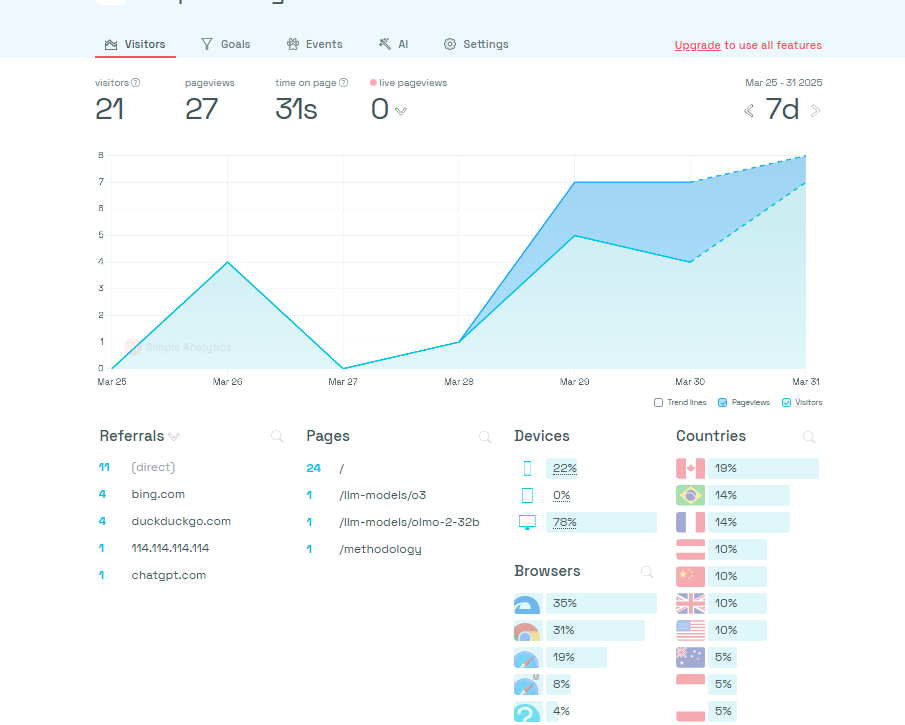Click the mobile phone device icon

tap(527, 468)
